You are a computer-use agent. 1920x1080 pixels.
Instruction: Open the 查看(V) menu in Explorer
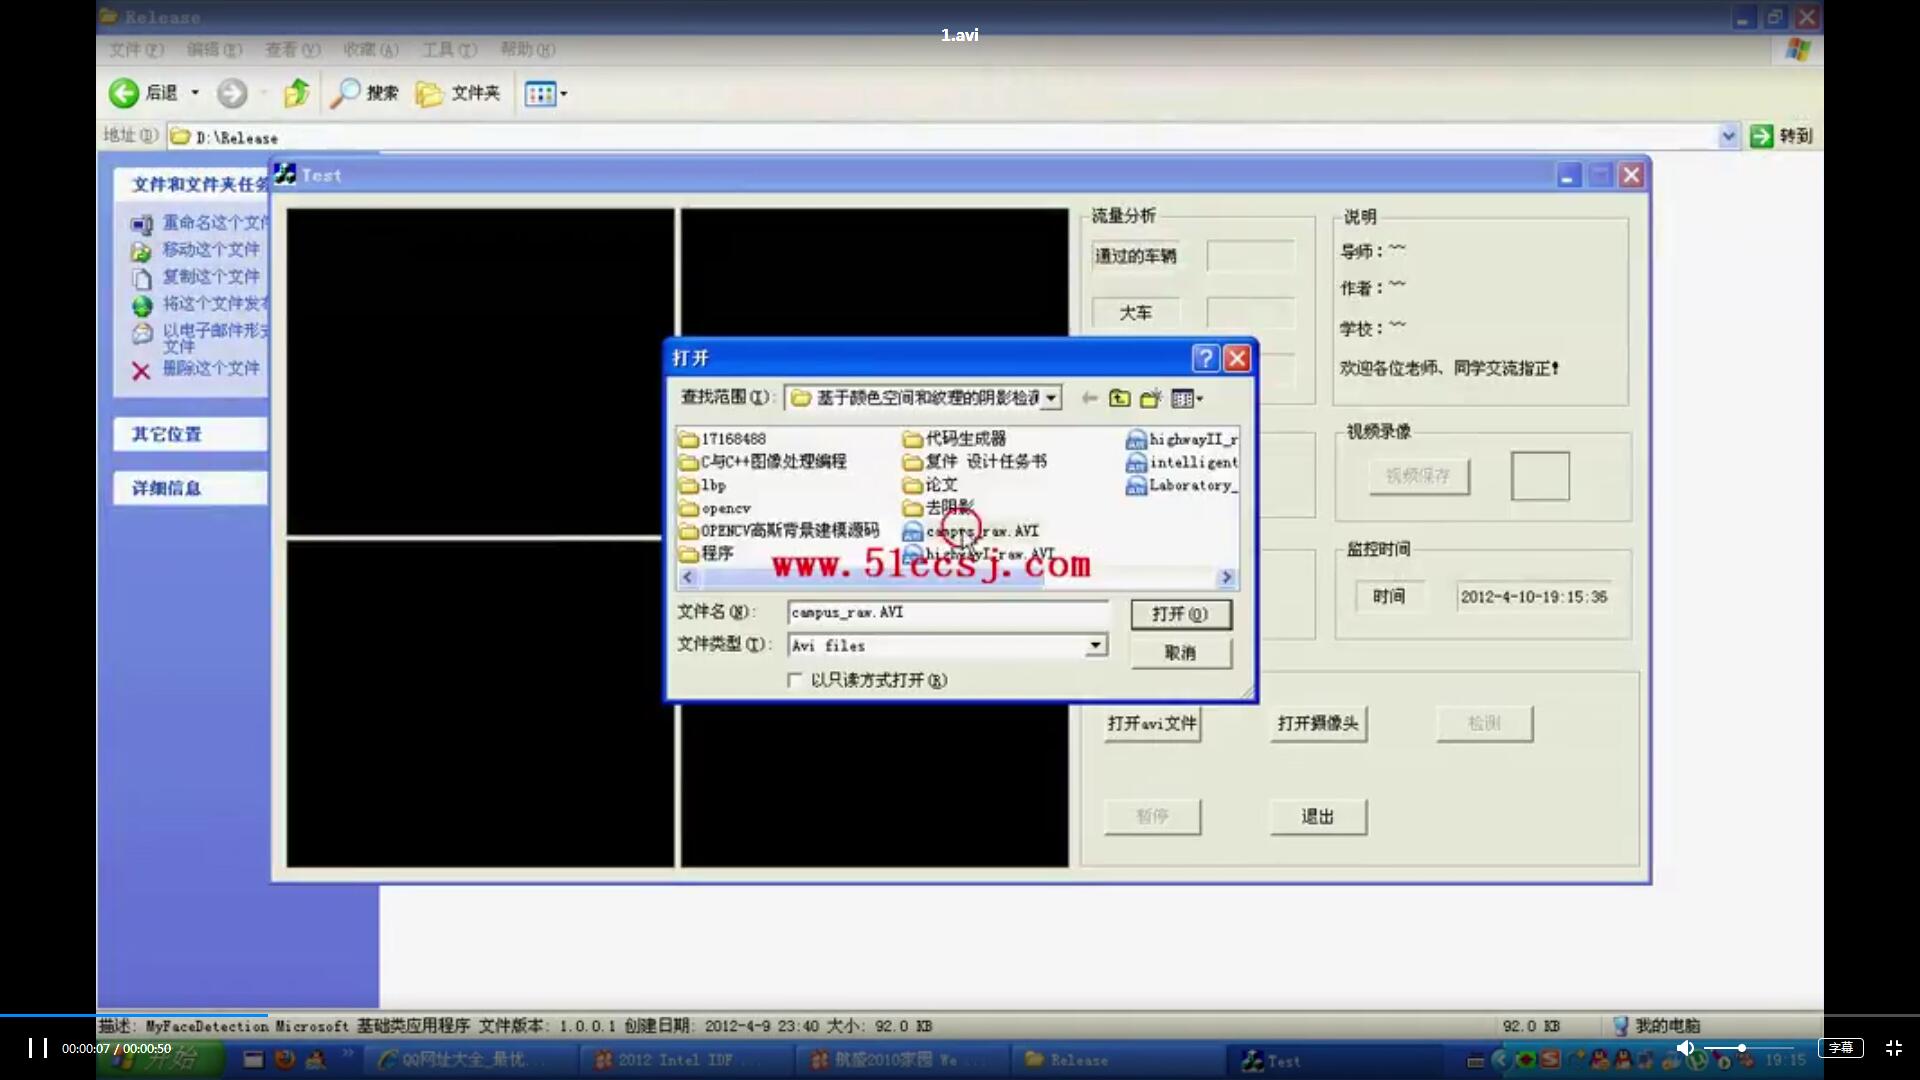click(x=292, y=49)
